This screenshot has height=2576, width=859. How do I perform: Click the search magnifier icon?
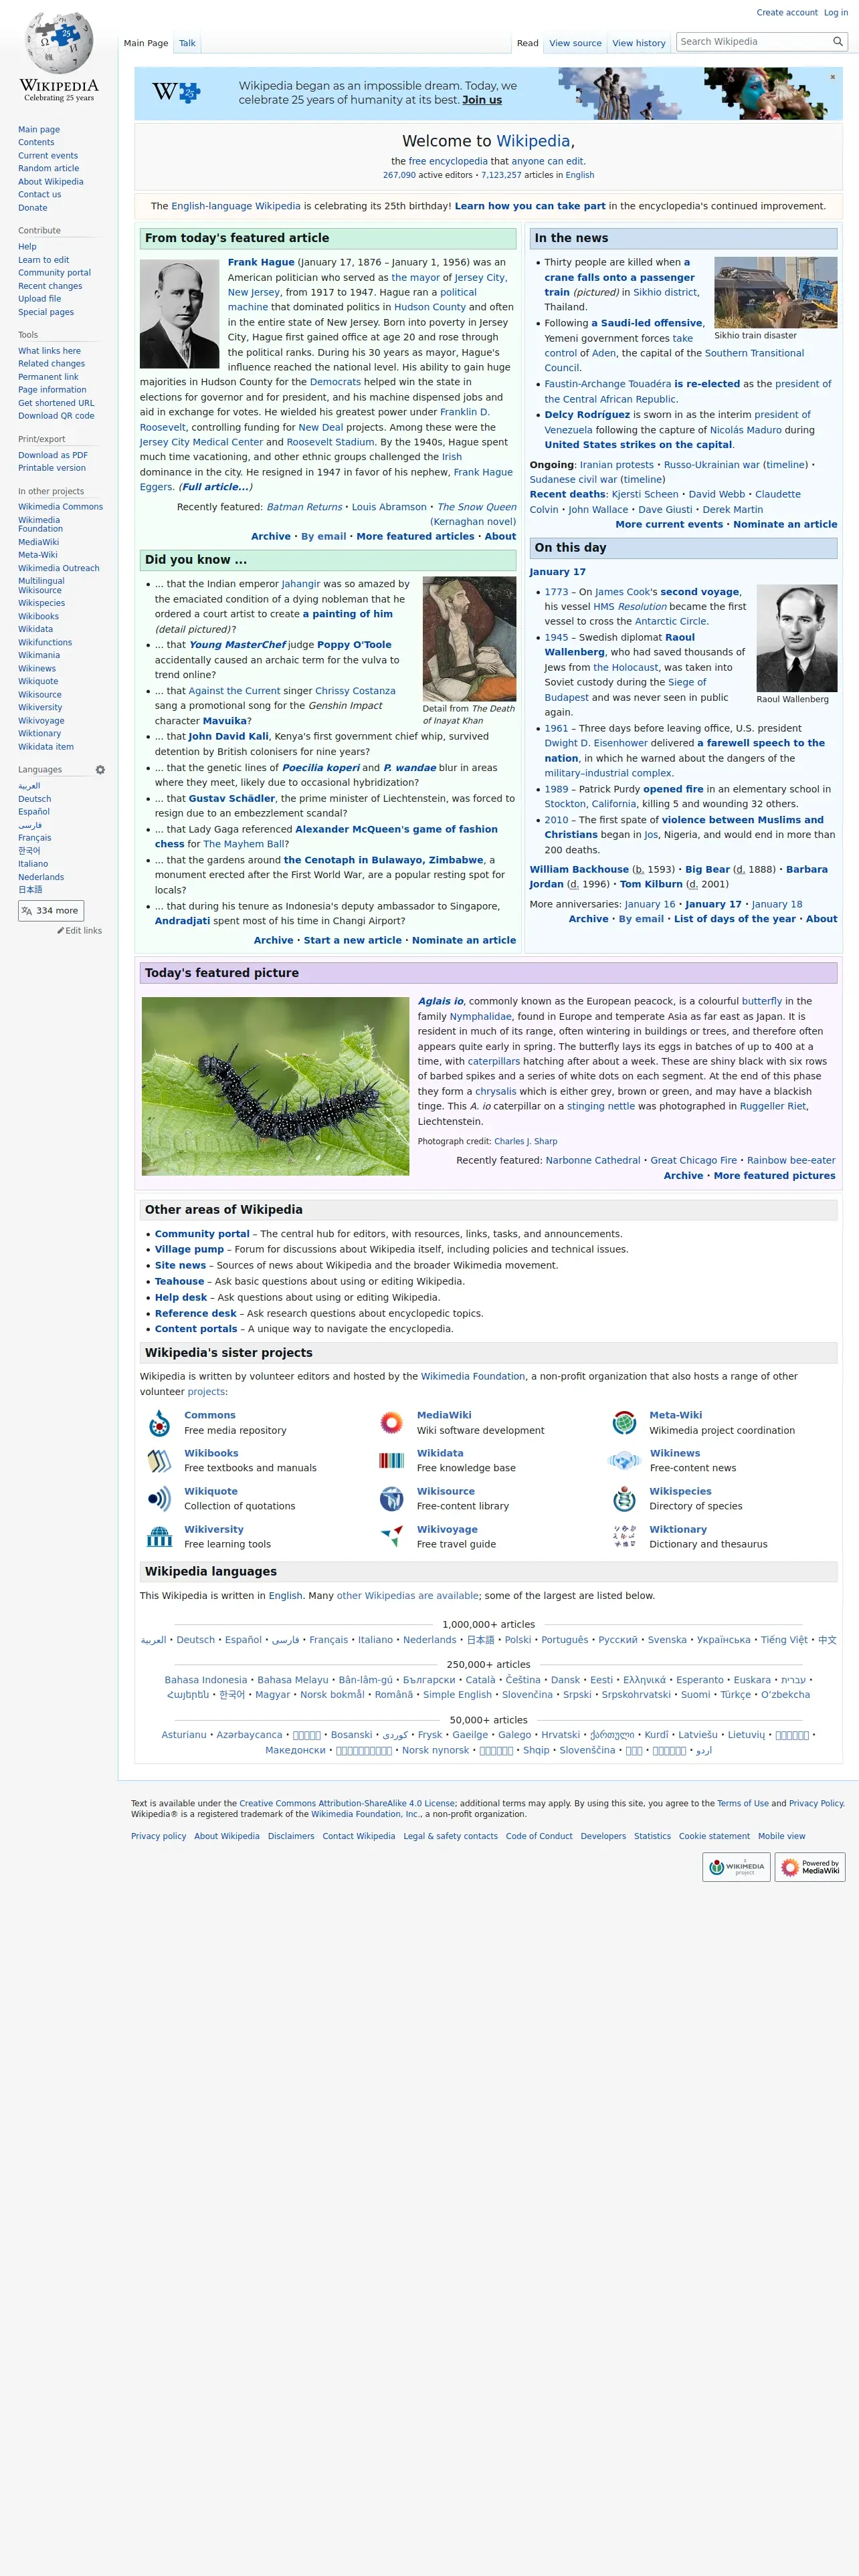pyautogui.click(x=838, y=42)
